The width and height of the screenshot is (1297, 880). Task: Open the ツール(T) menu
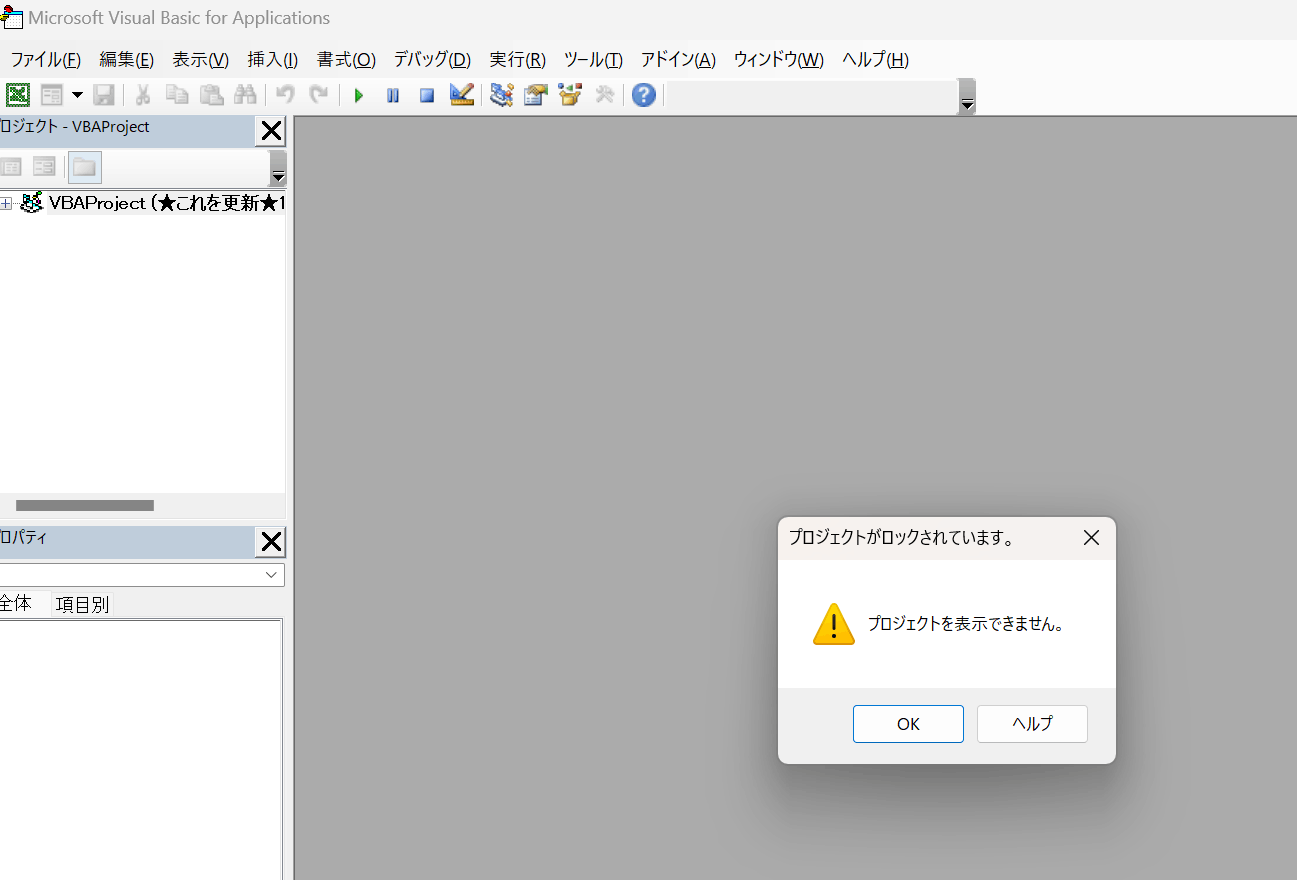[593, 59]
